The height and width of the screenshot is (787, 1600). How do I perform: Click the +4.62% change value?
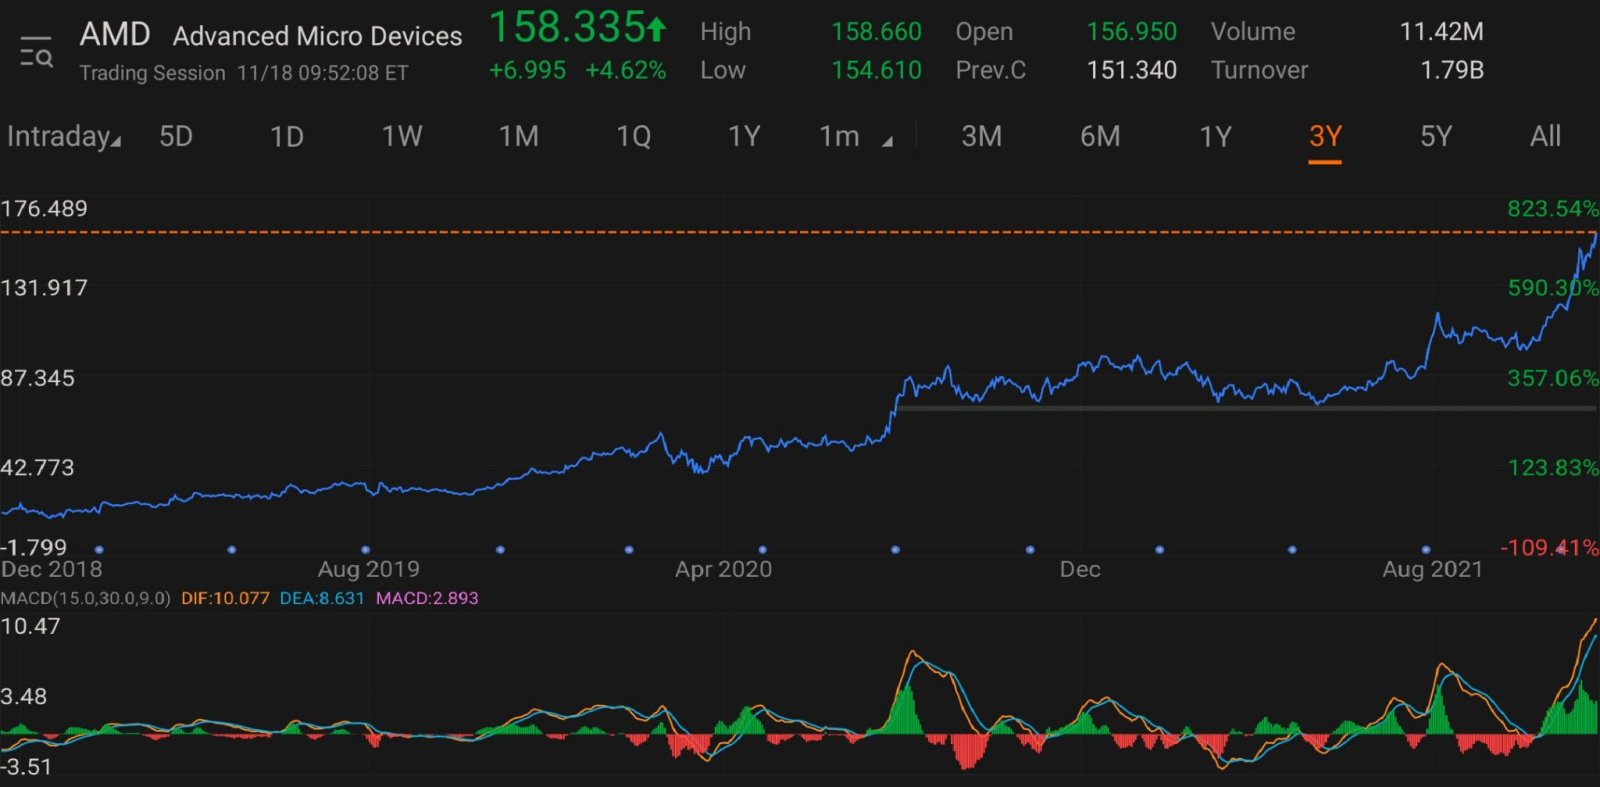coord(626,70)
